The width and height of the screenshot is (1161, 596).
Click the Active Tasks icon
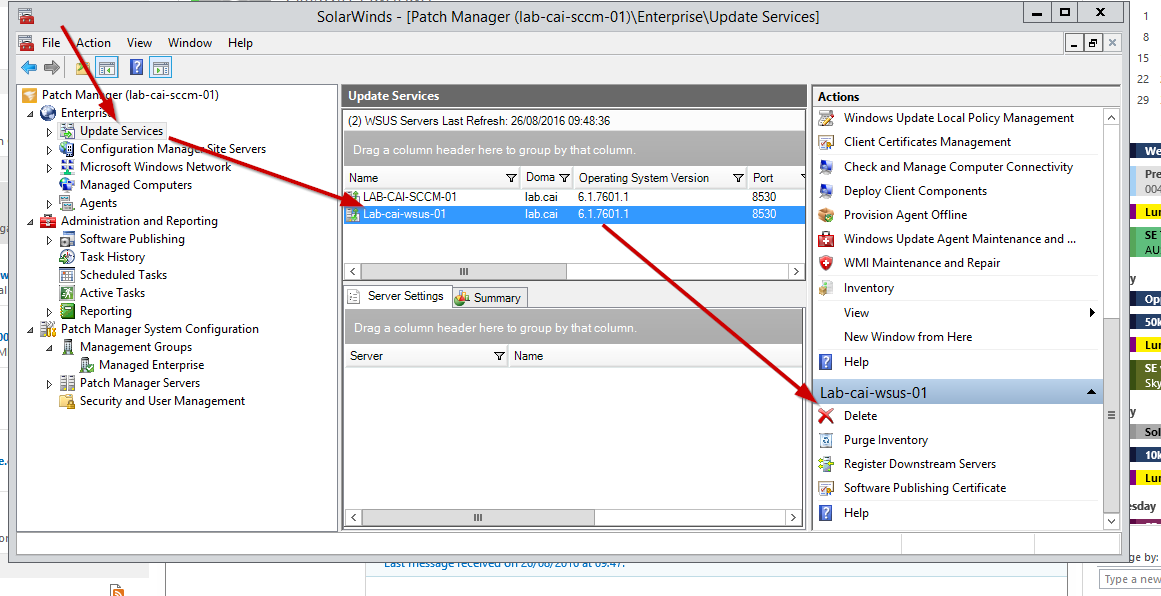(x=67, y=293)
